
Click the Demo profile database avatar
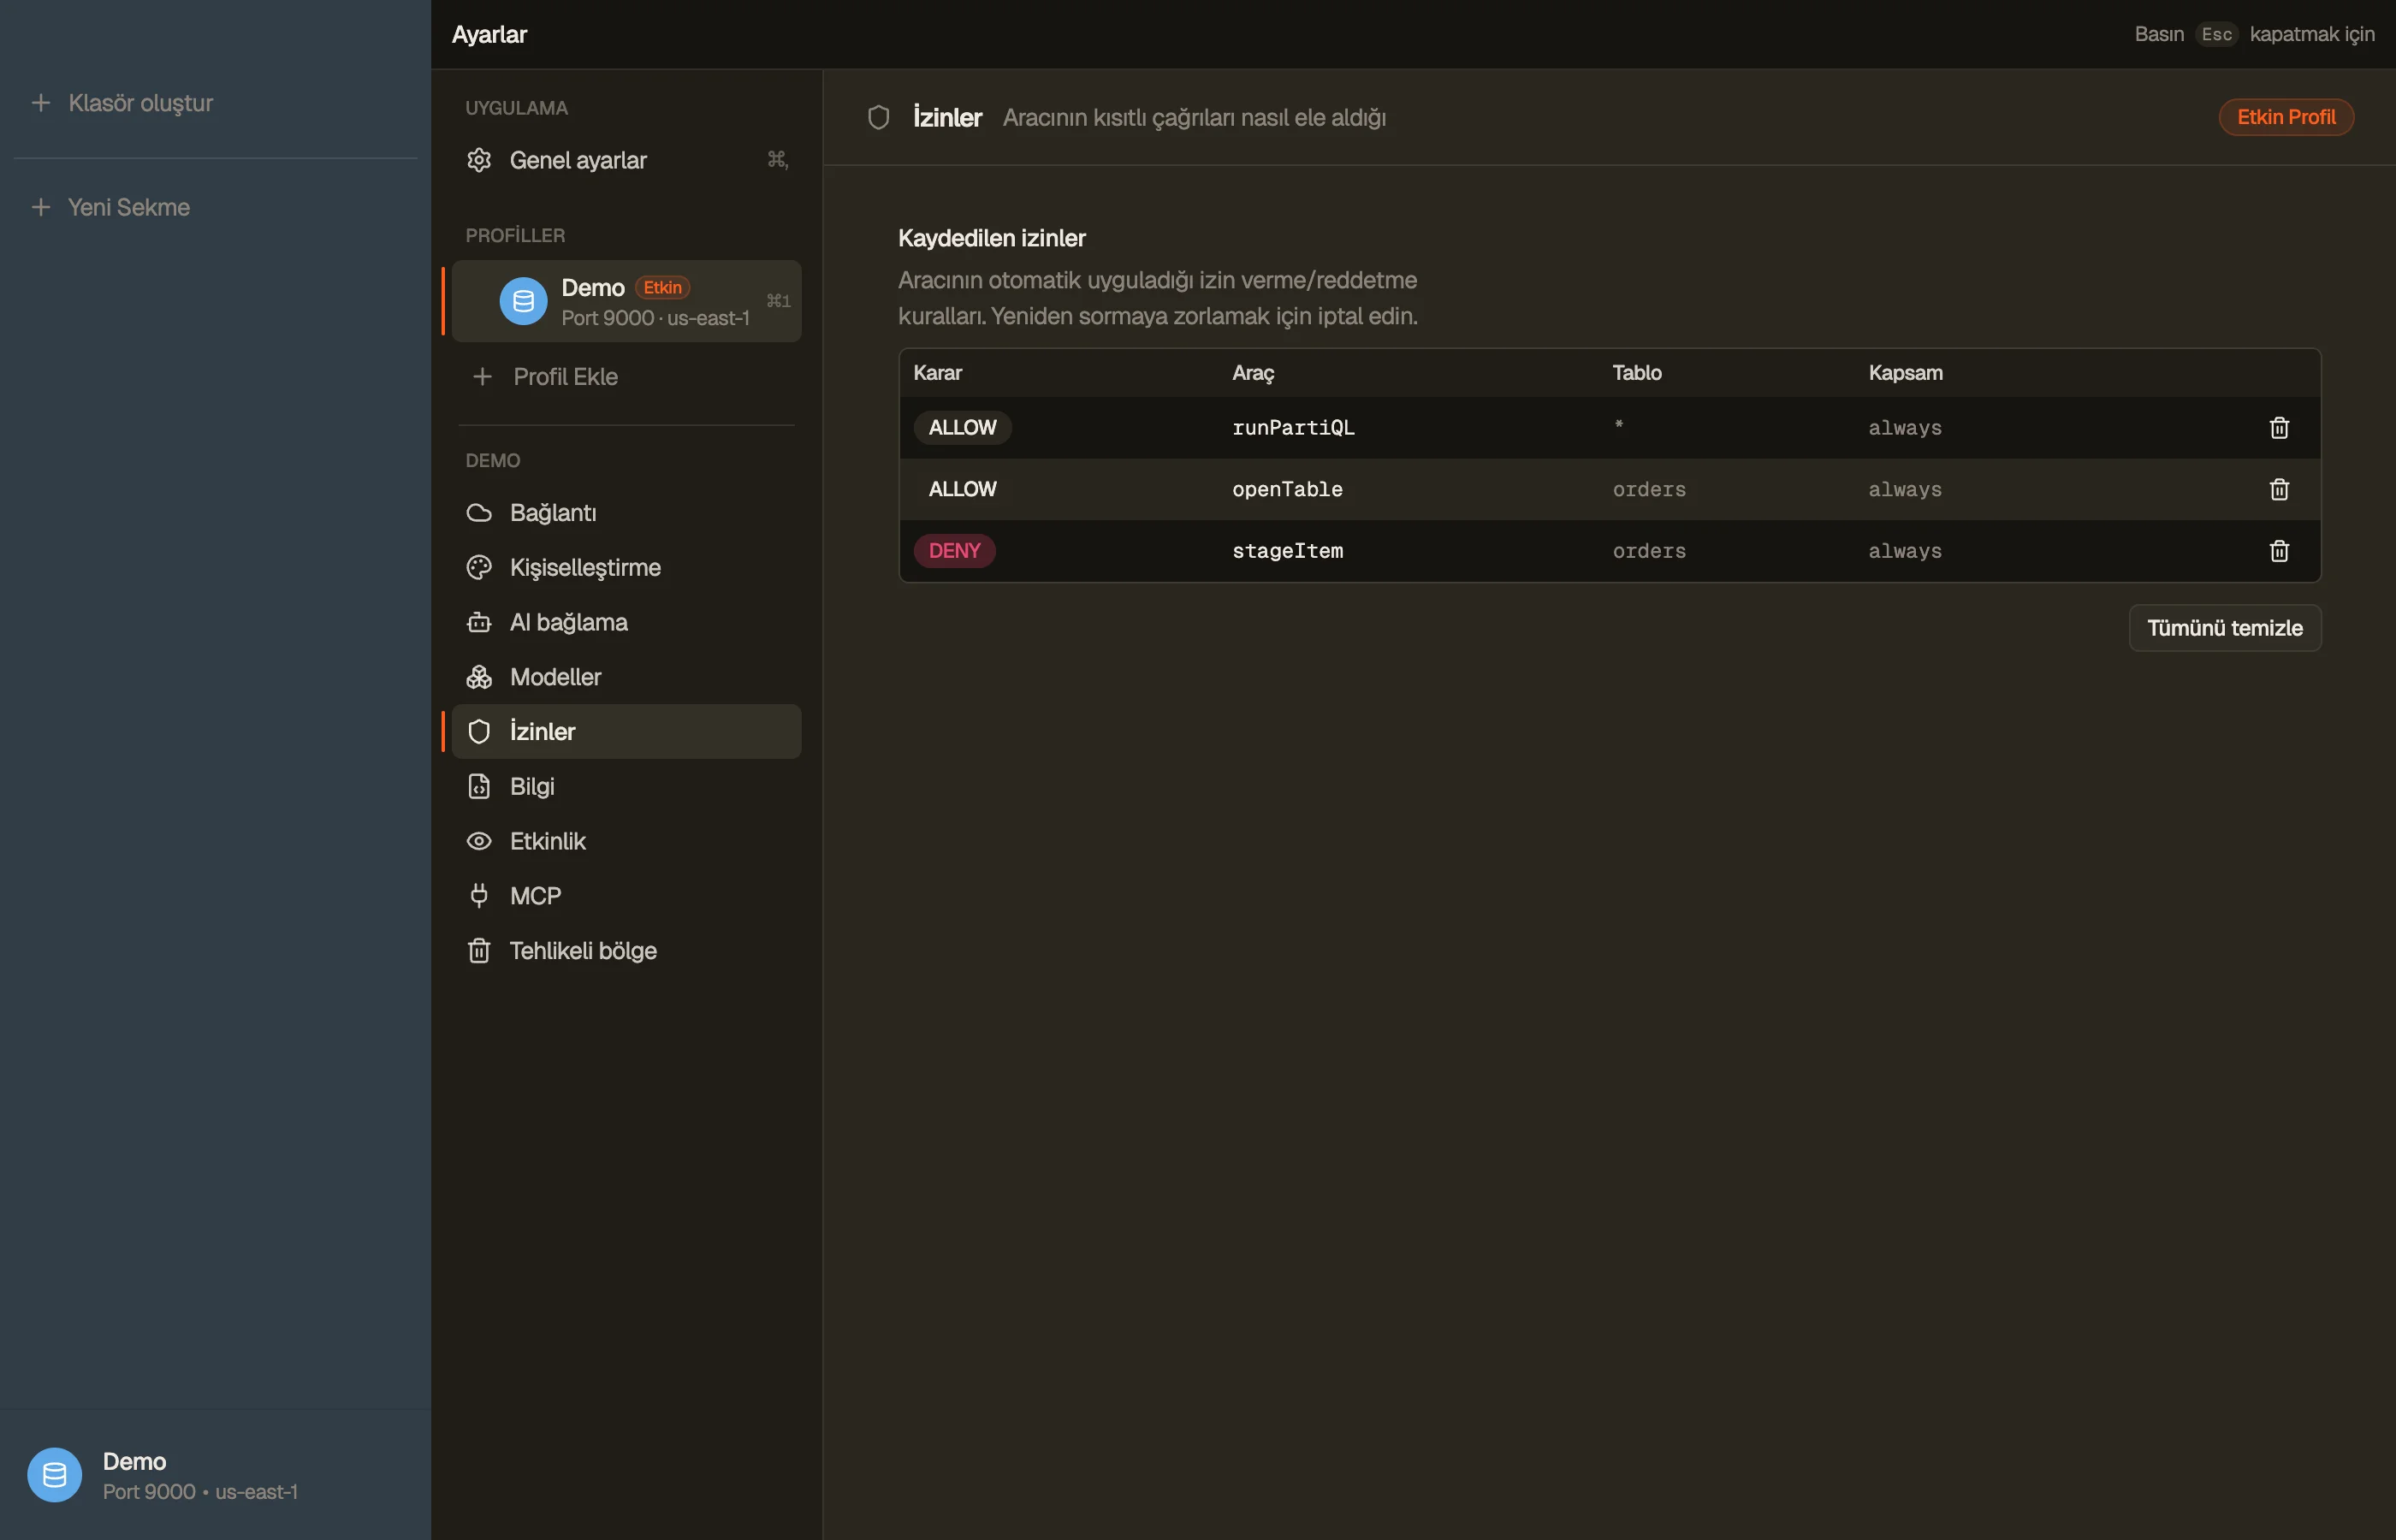coord(523,301)
